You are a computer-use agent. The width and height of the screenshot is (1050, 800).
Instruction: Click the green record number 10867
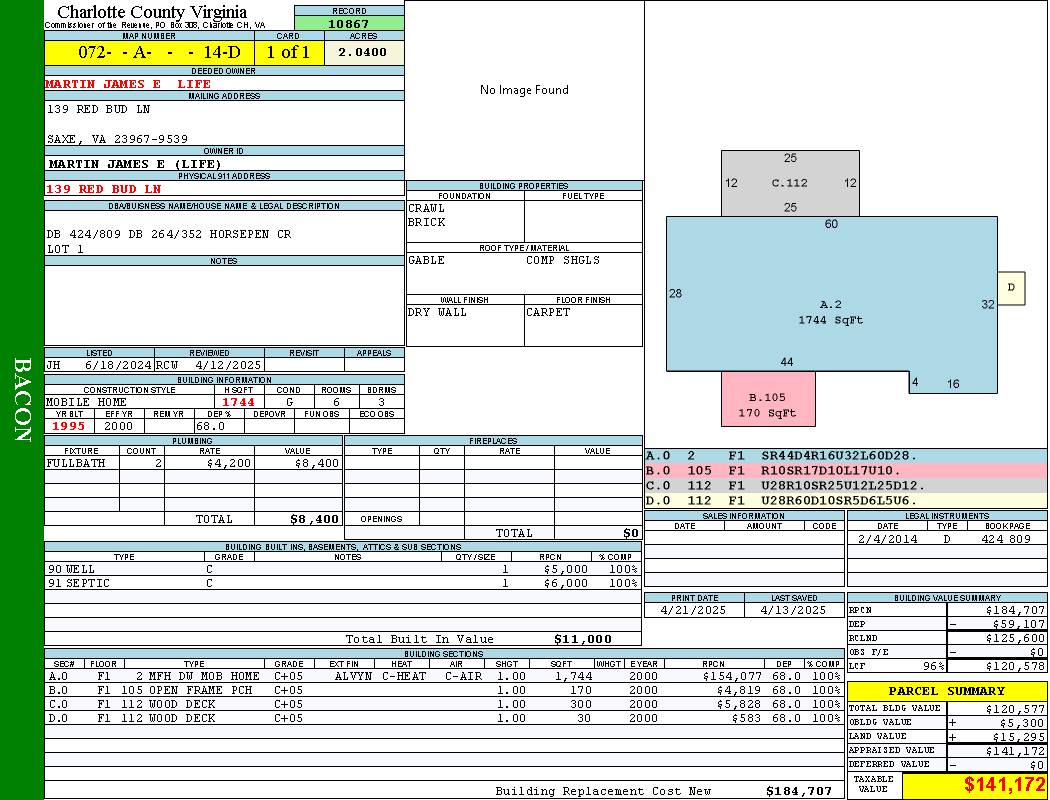[x=349, y=23]
